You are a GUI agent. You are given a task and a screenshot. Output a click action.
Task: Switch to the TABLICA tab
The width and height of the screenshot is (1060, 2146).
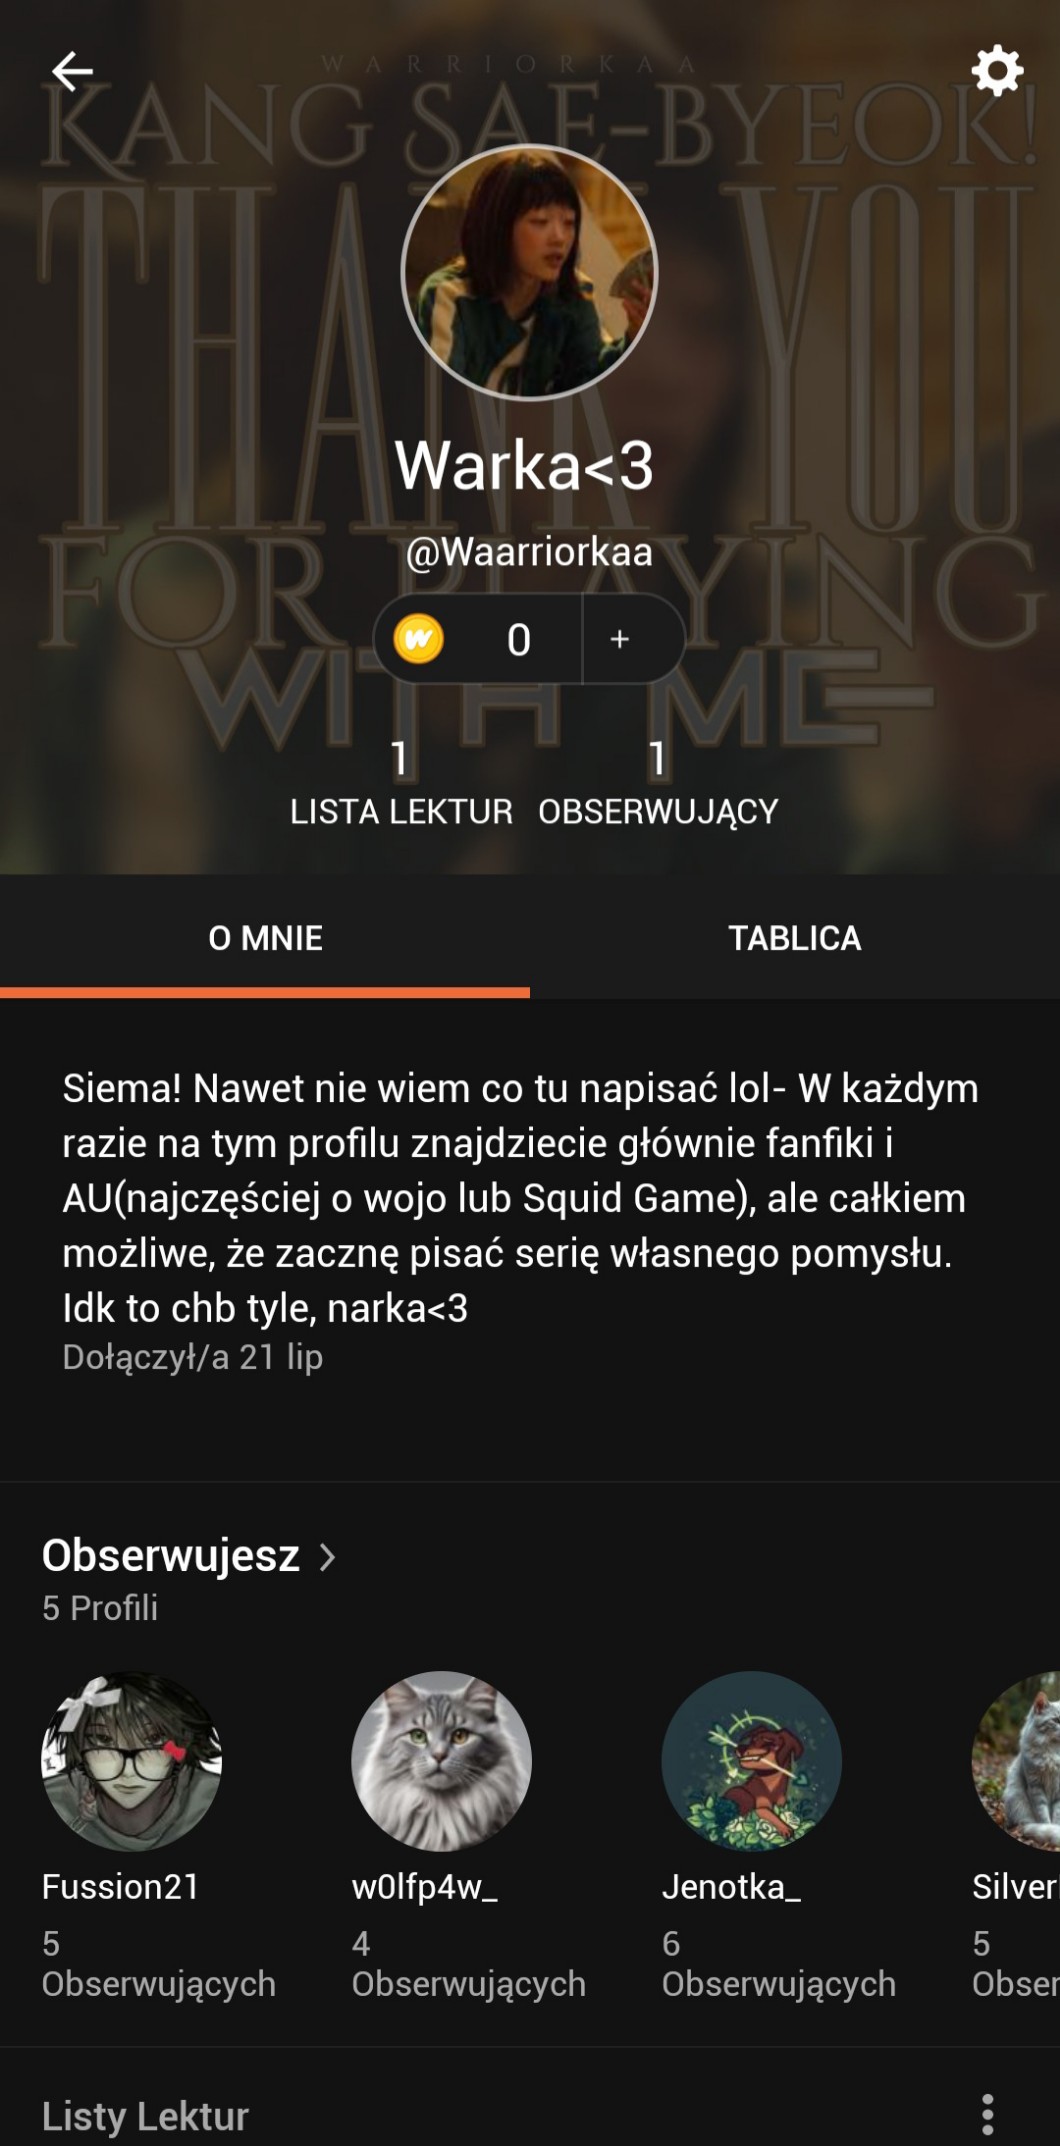(794, 938)
